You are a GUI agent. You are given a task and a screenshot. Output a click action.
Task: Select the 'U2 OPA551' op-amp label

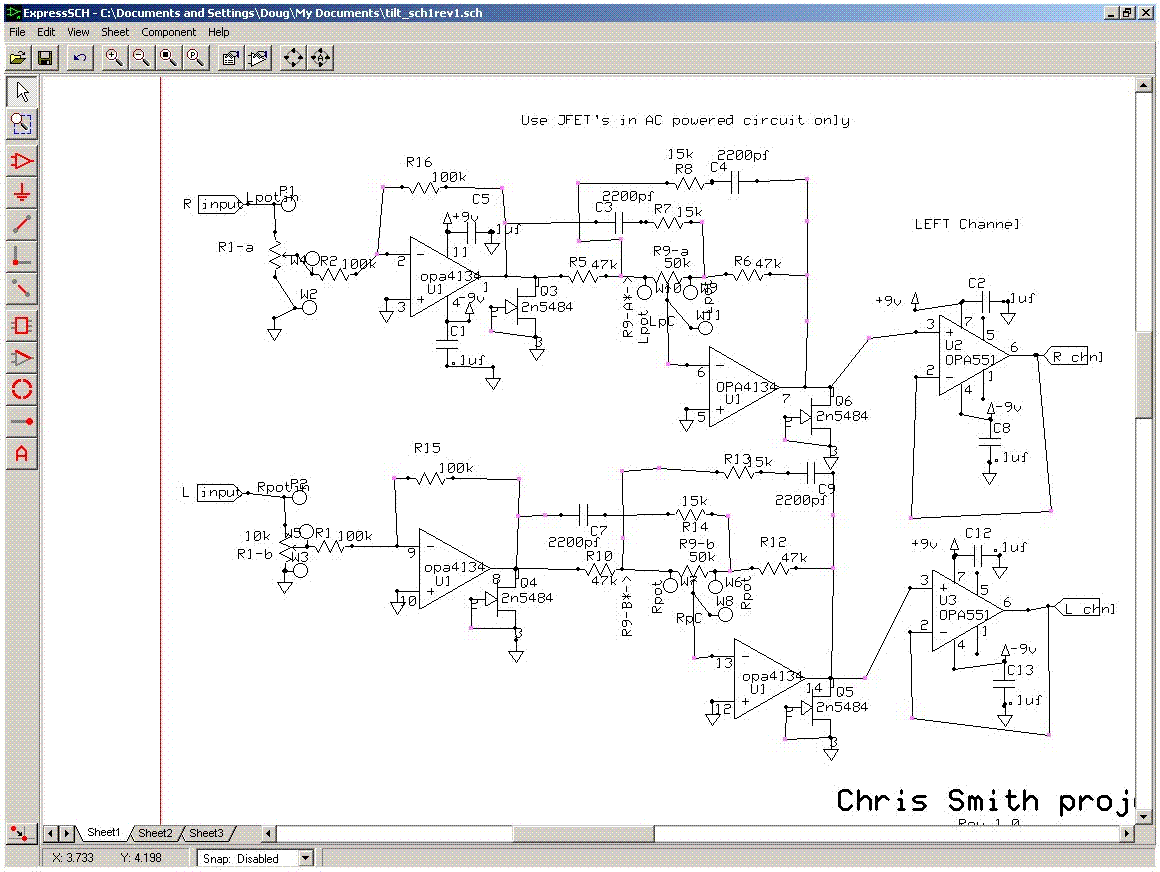(x=970, y=353)
